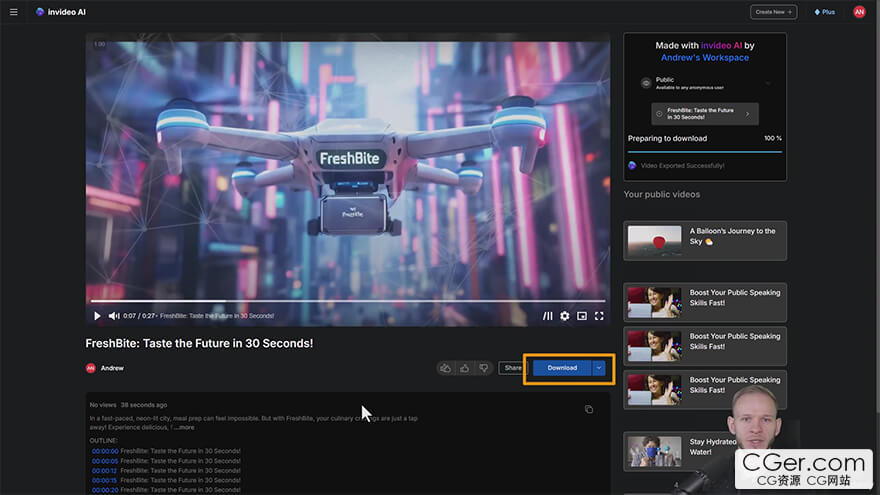
Task: Seek on the video progress bar
Action: 348,301
